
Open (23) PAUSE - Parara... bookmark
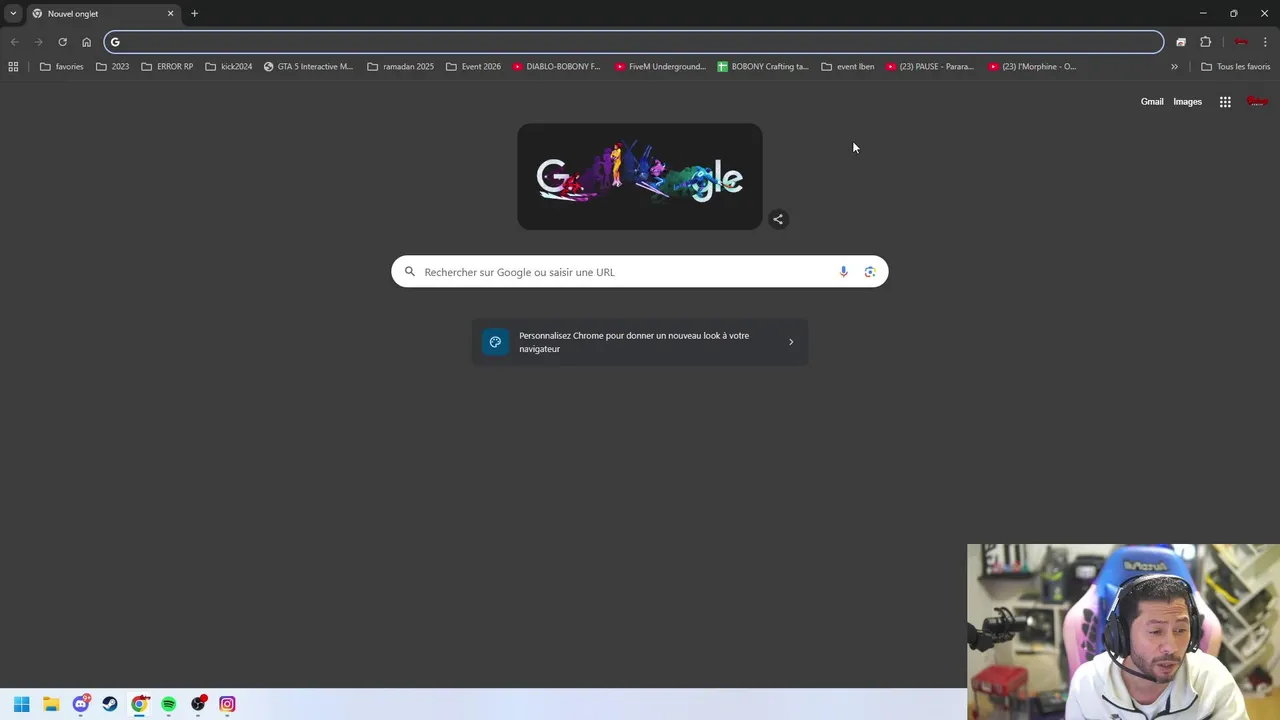tap(929, 67)
